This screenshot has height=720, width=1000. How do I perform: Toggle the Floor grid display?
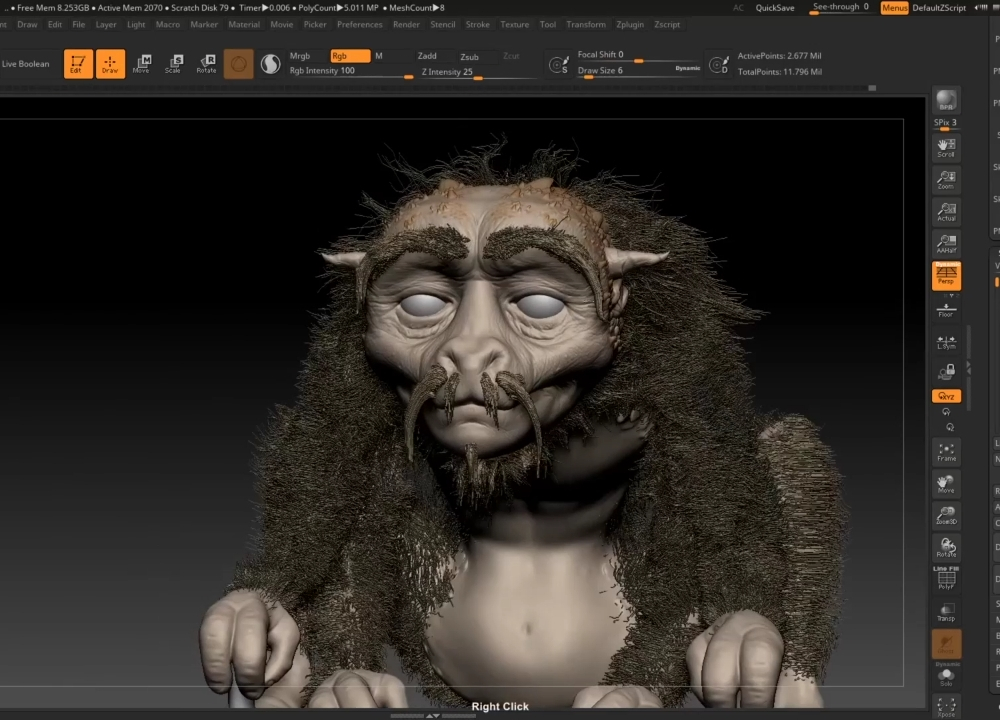pyautogui.click(x=946, y=309)
